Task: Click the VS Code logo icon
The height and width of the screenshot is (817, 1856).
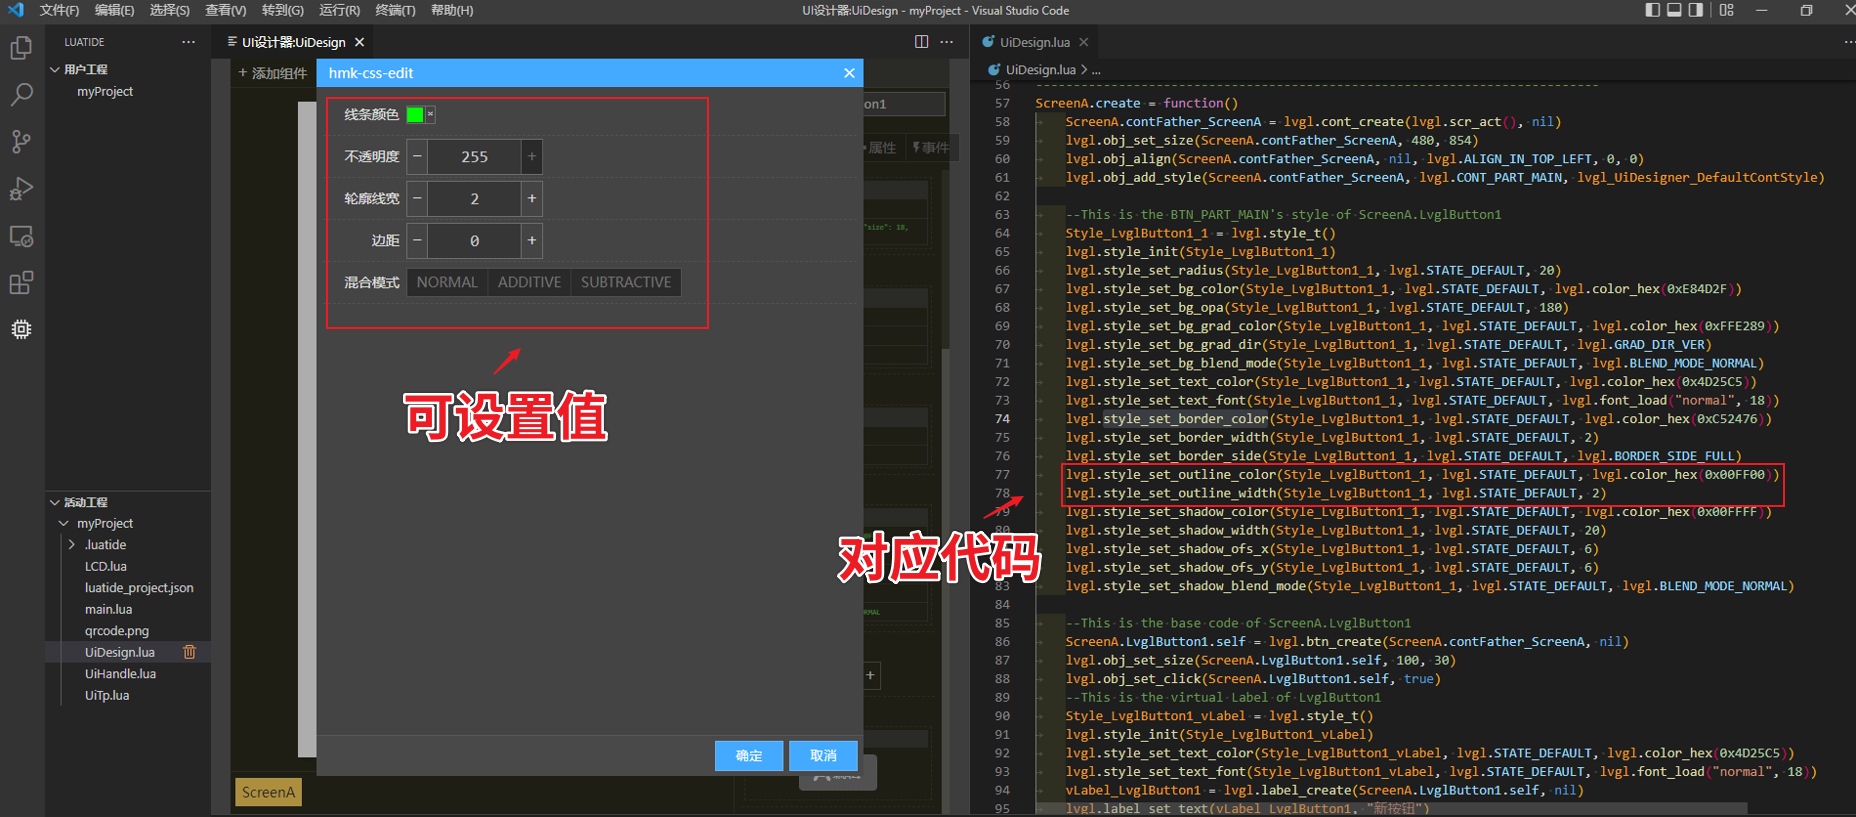Action: point(16,10)
